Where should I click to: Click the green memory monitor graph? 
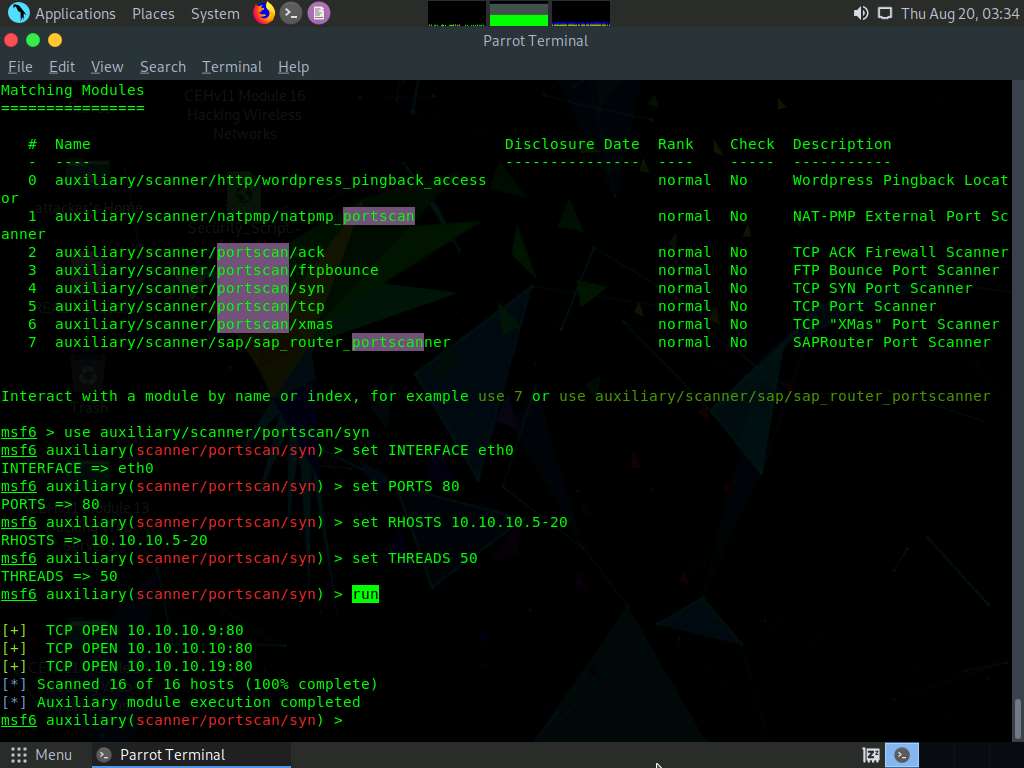tap(519, 14)
